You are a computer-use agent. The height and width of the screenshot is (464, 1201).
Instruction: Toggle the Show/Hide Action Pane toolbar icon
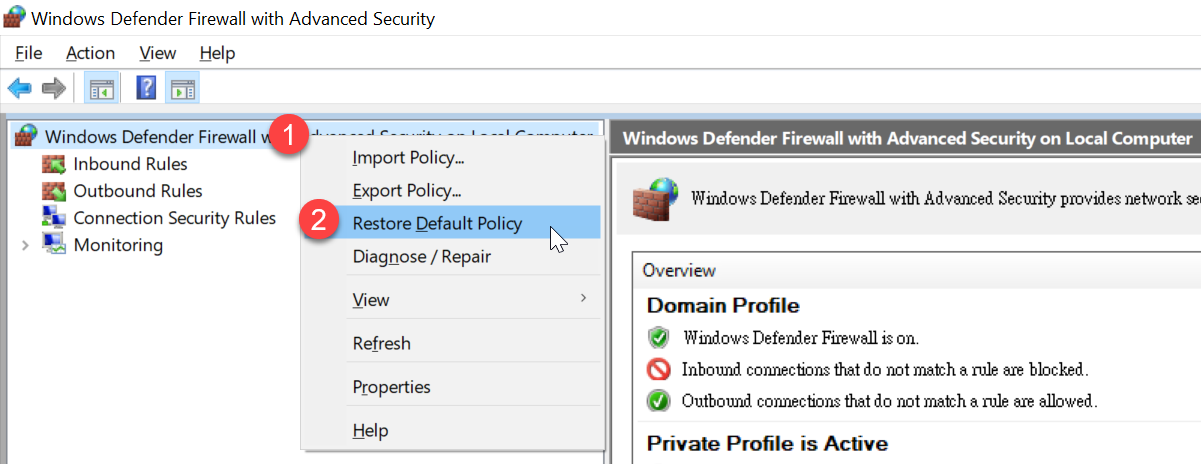(x=183, y=88)
